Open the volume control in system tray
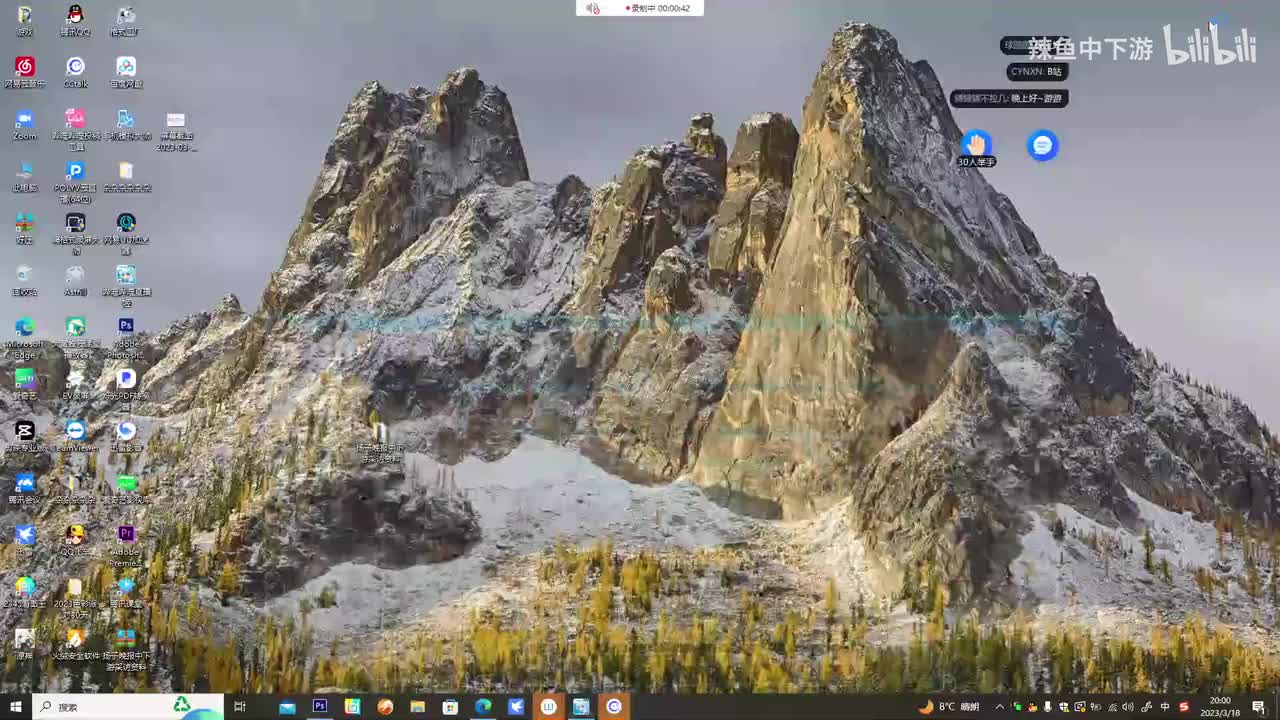Image resolution: width=1280 pixels, height=720 pixels. tap(1128, 707)
